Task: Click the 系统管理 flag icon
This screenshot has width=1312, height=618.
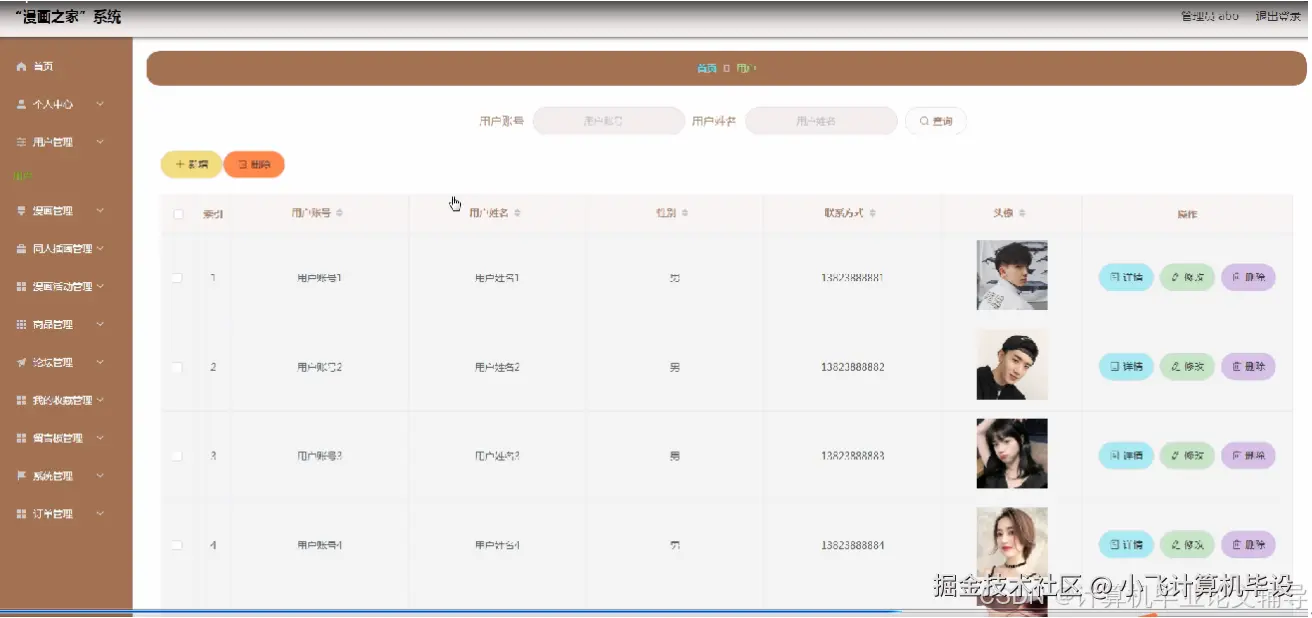Action: [21, 476]
